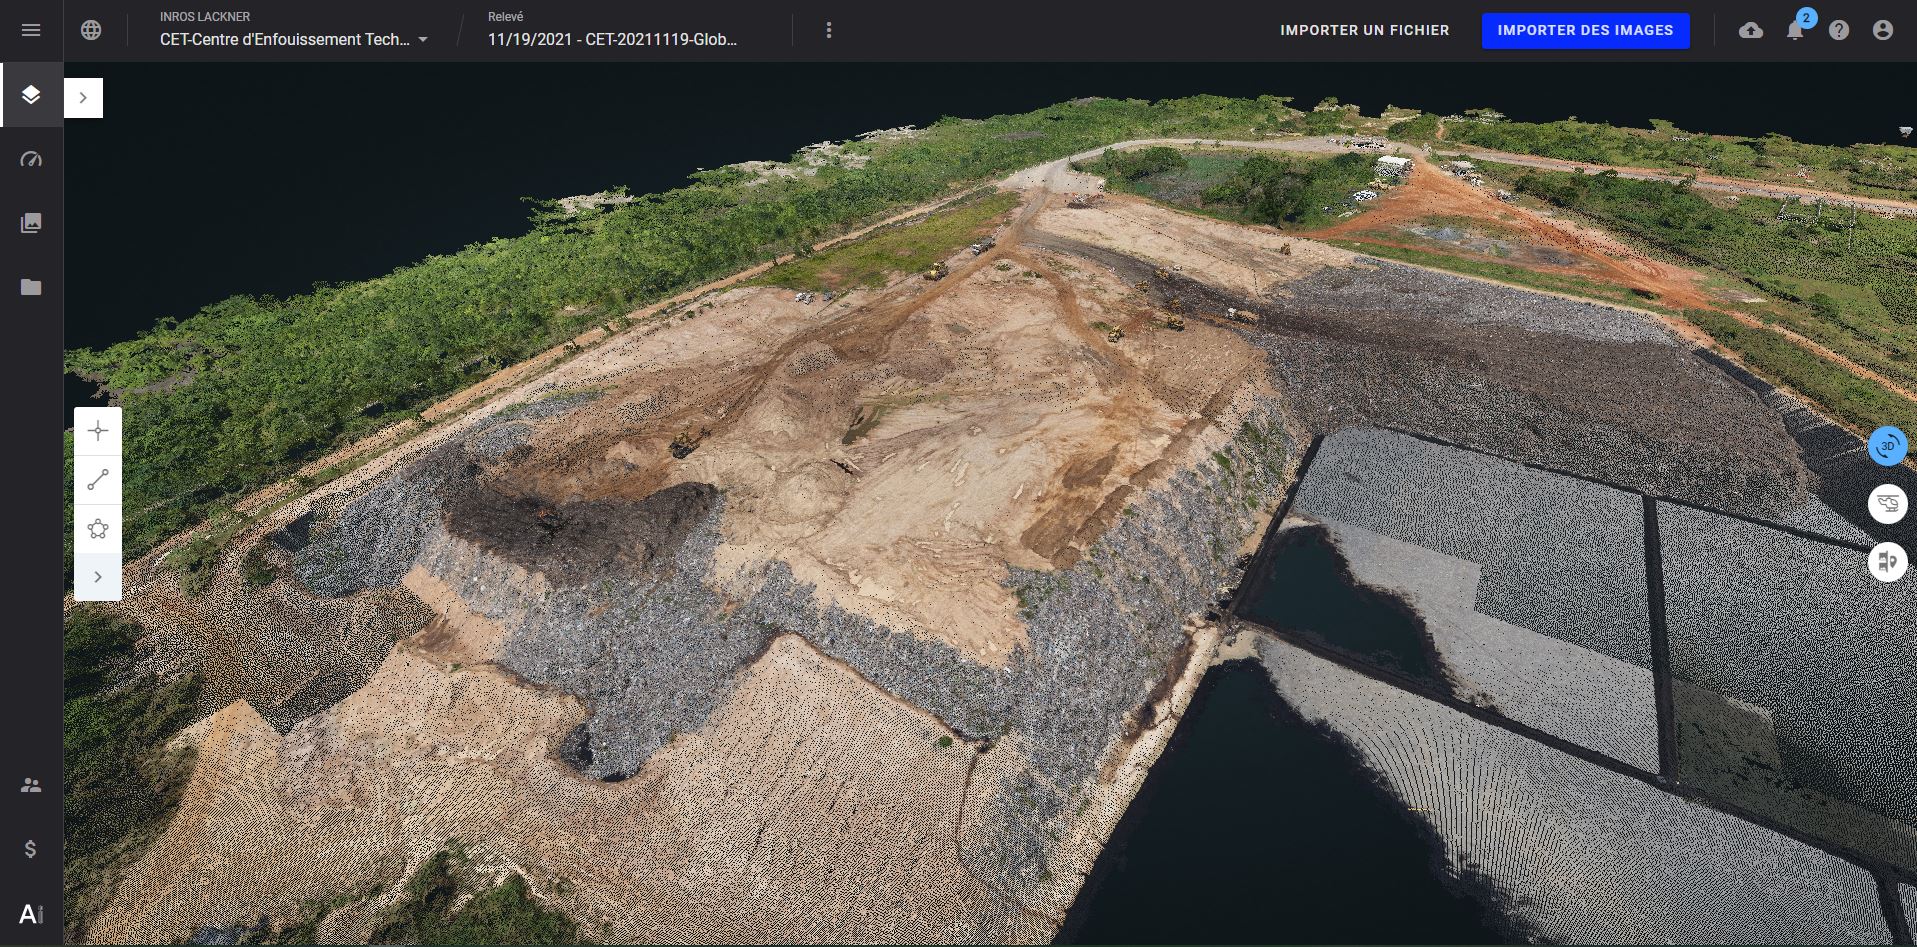Image resolution: width=1917 pixels, height=947 pixels.
Task: Open the files folder panel
Action: pos(31,287)
